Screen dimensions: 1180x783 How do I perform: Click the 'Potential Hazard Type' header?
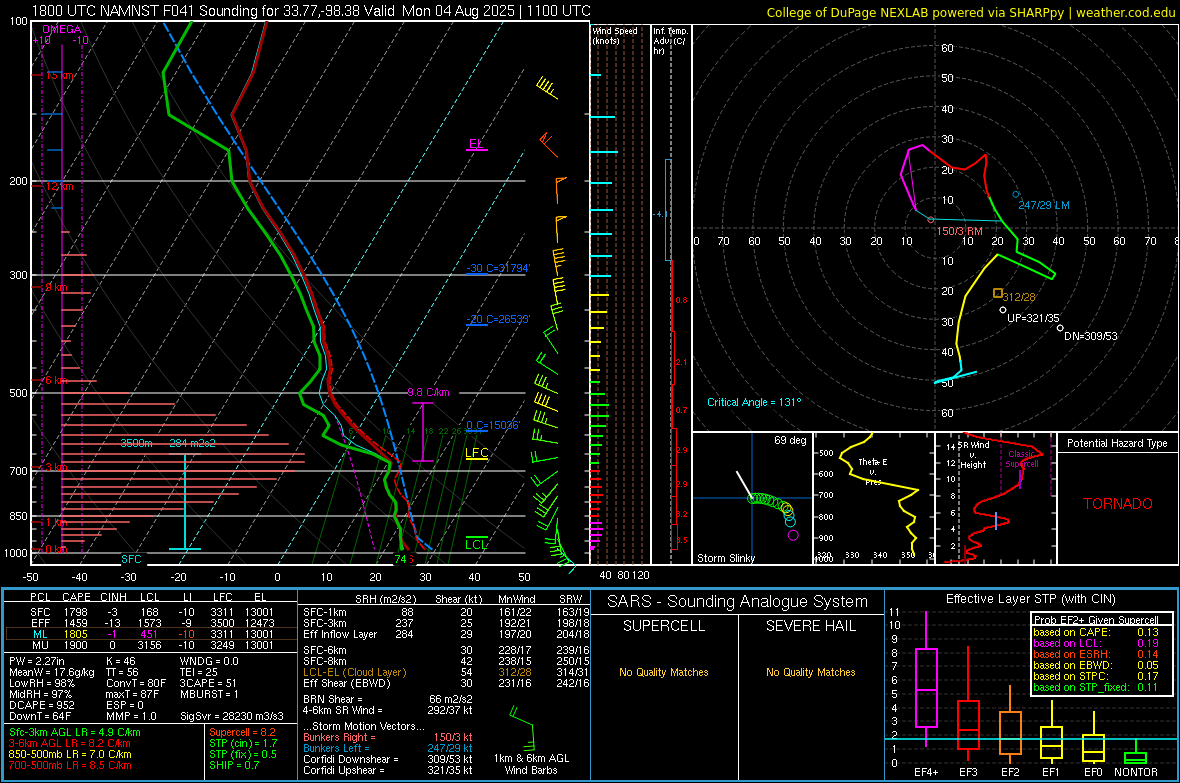(x=1118, y=443)
